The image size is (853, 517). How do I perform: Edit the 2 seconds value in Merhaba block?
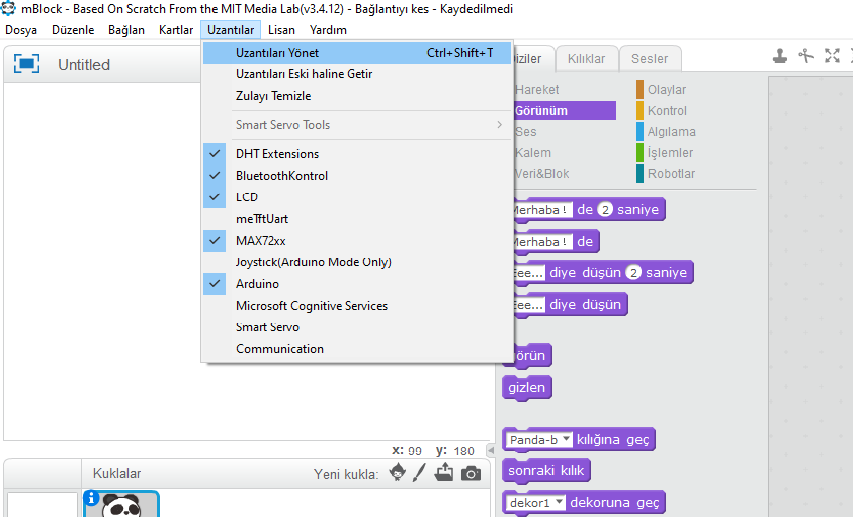(x=605, y=210)
